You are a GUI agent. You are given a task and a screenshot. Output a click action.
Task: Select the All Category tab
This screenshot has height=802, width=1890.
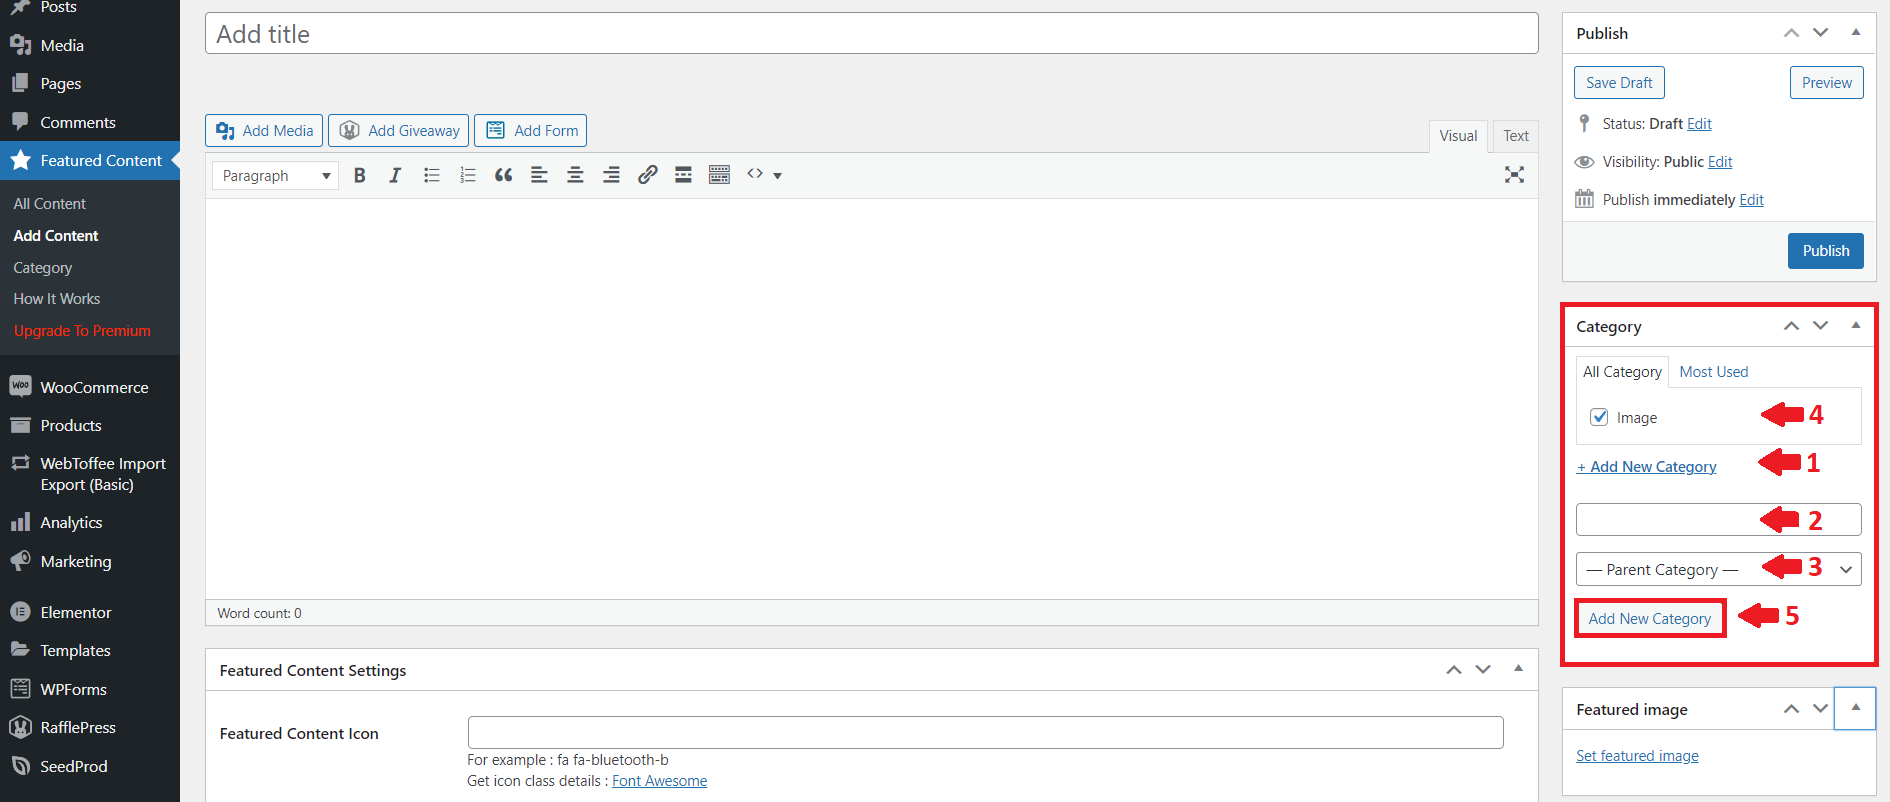click(x=1622, y=372)
